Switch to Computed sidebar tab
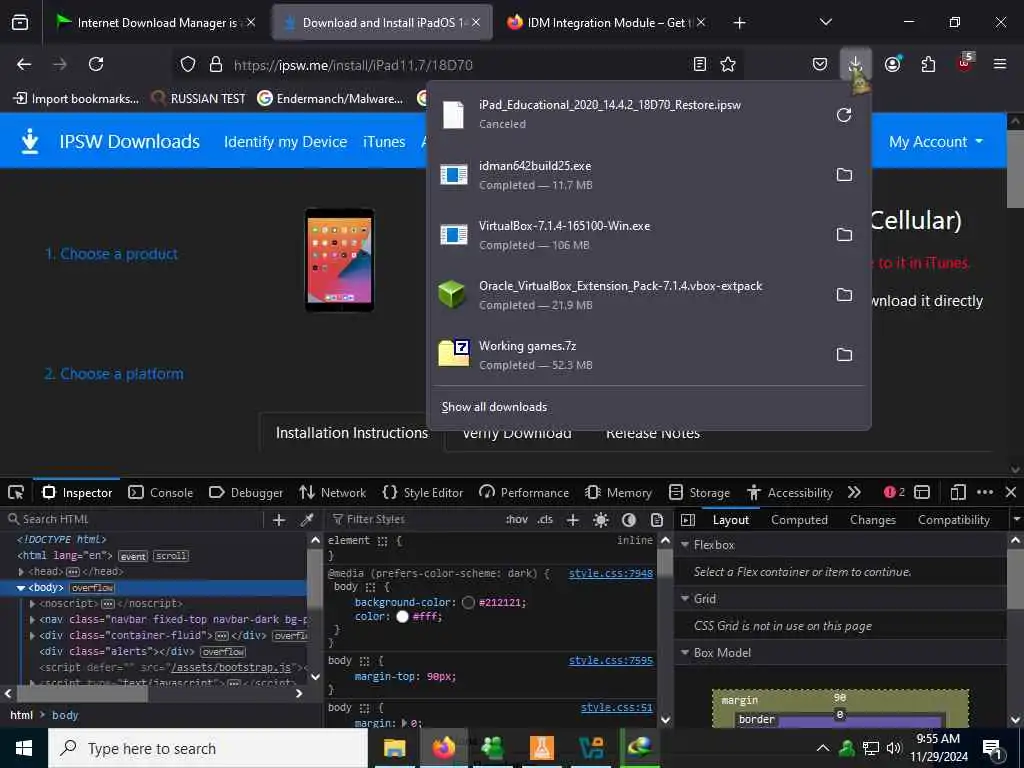The height and width of the screenshot is (768, 1024). coord(799,520)
